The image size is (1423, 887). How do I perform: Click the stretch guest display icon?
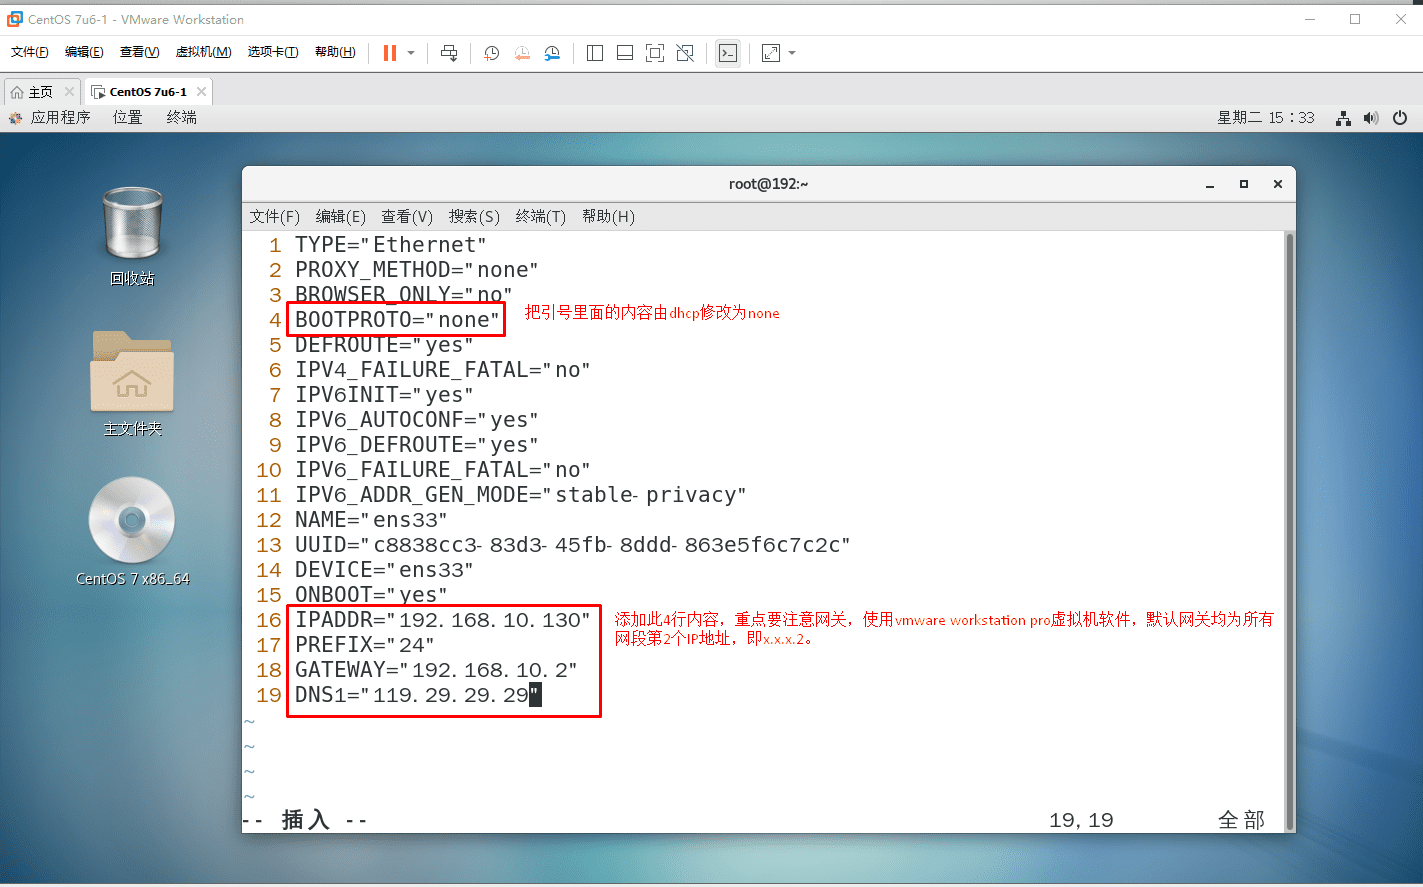(771, 53)
